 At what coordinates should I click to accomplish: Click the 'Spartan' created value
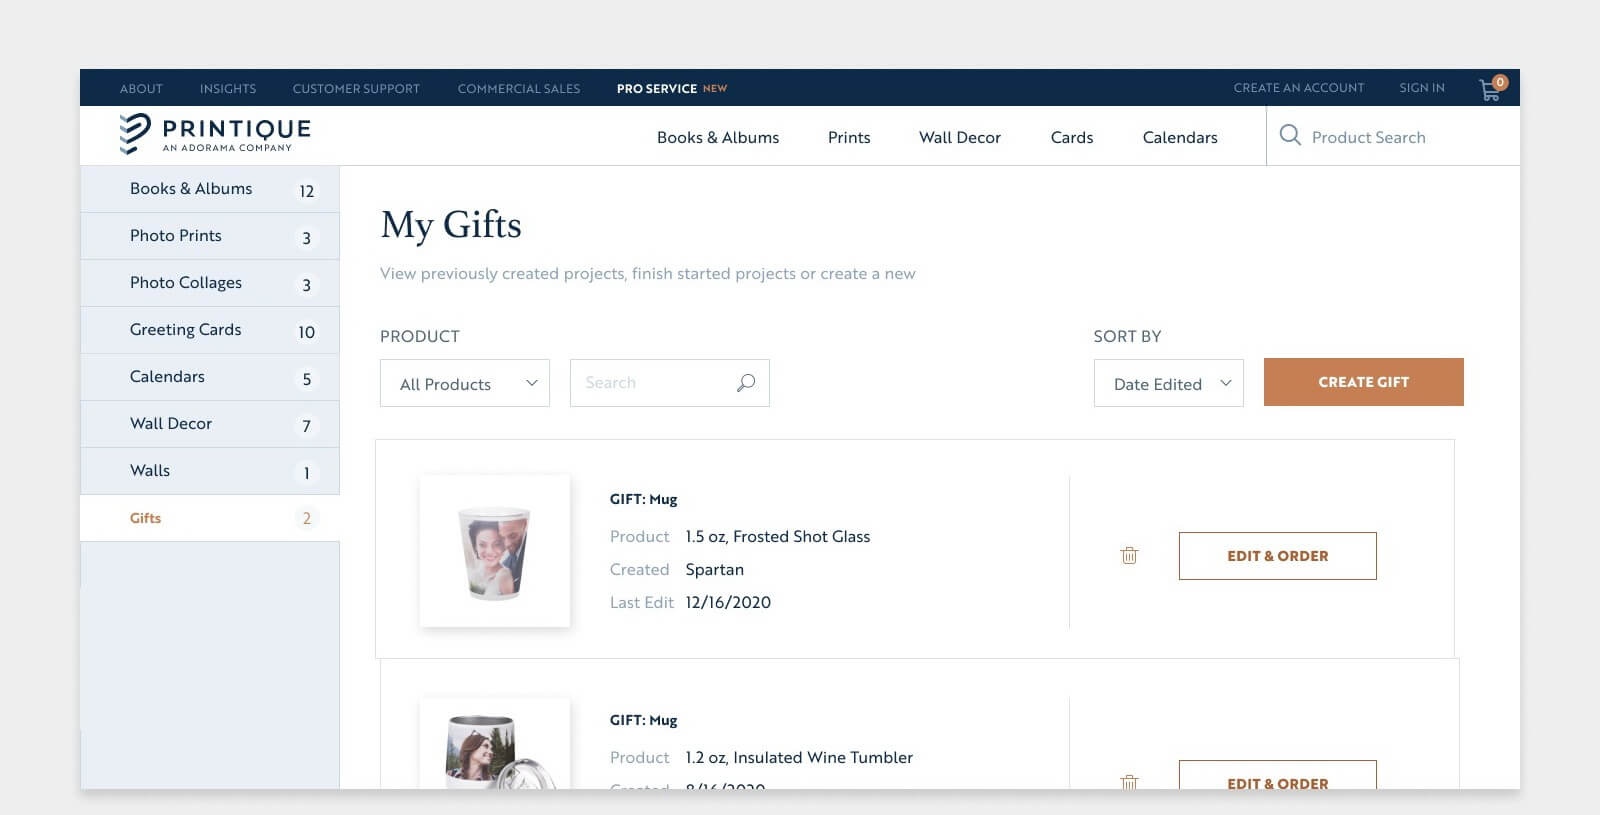(x=714, y=570)
